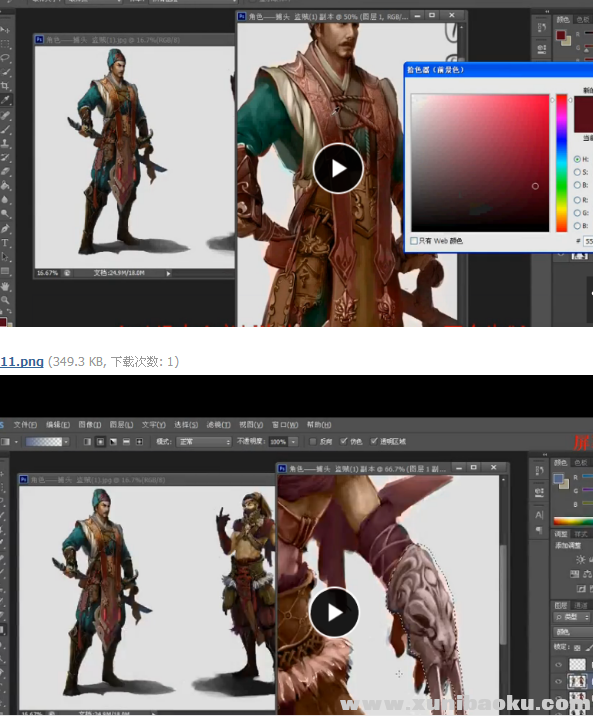The image size is (593, 716).
Task: Choose the Reflected gradient type icon
Action: (x=126, y=442)
